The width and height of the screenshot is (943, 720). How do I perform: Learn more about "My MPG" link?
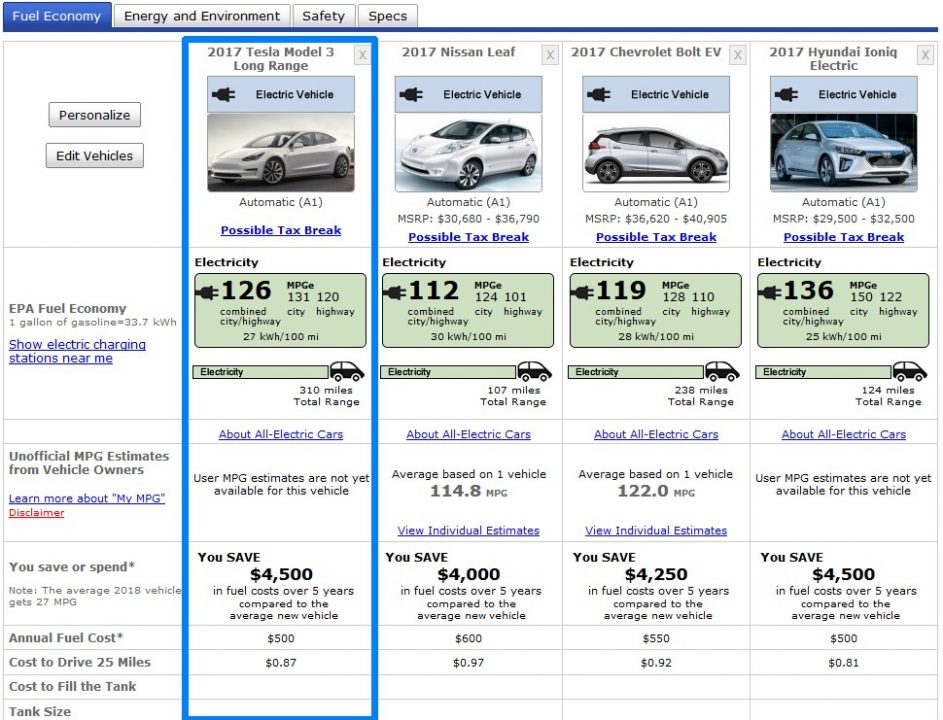(x=87, y=498)
